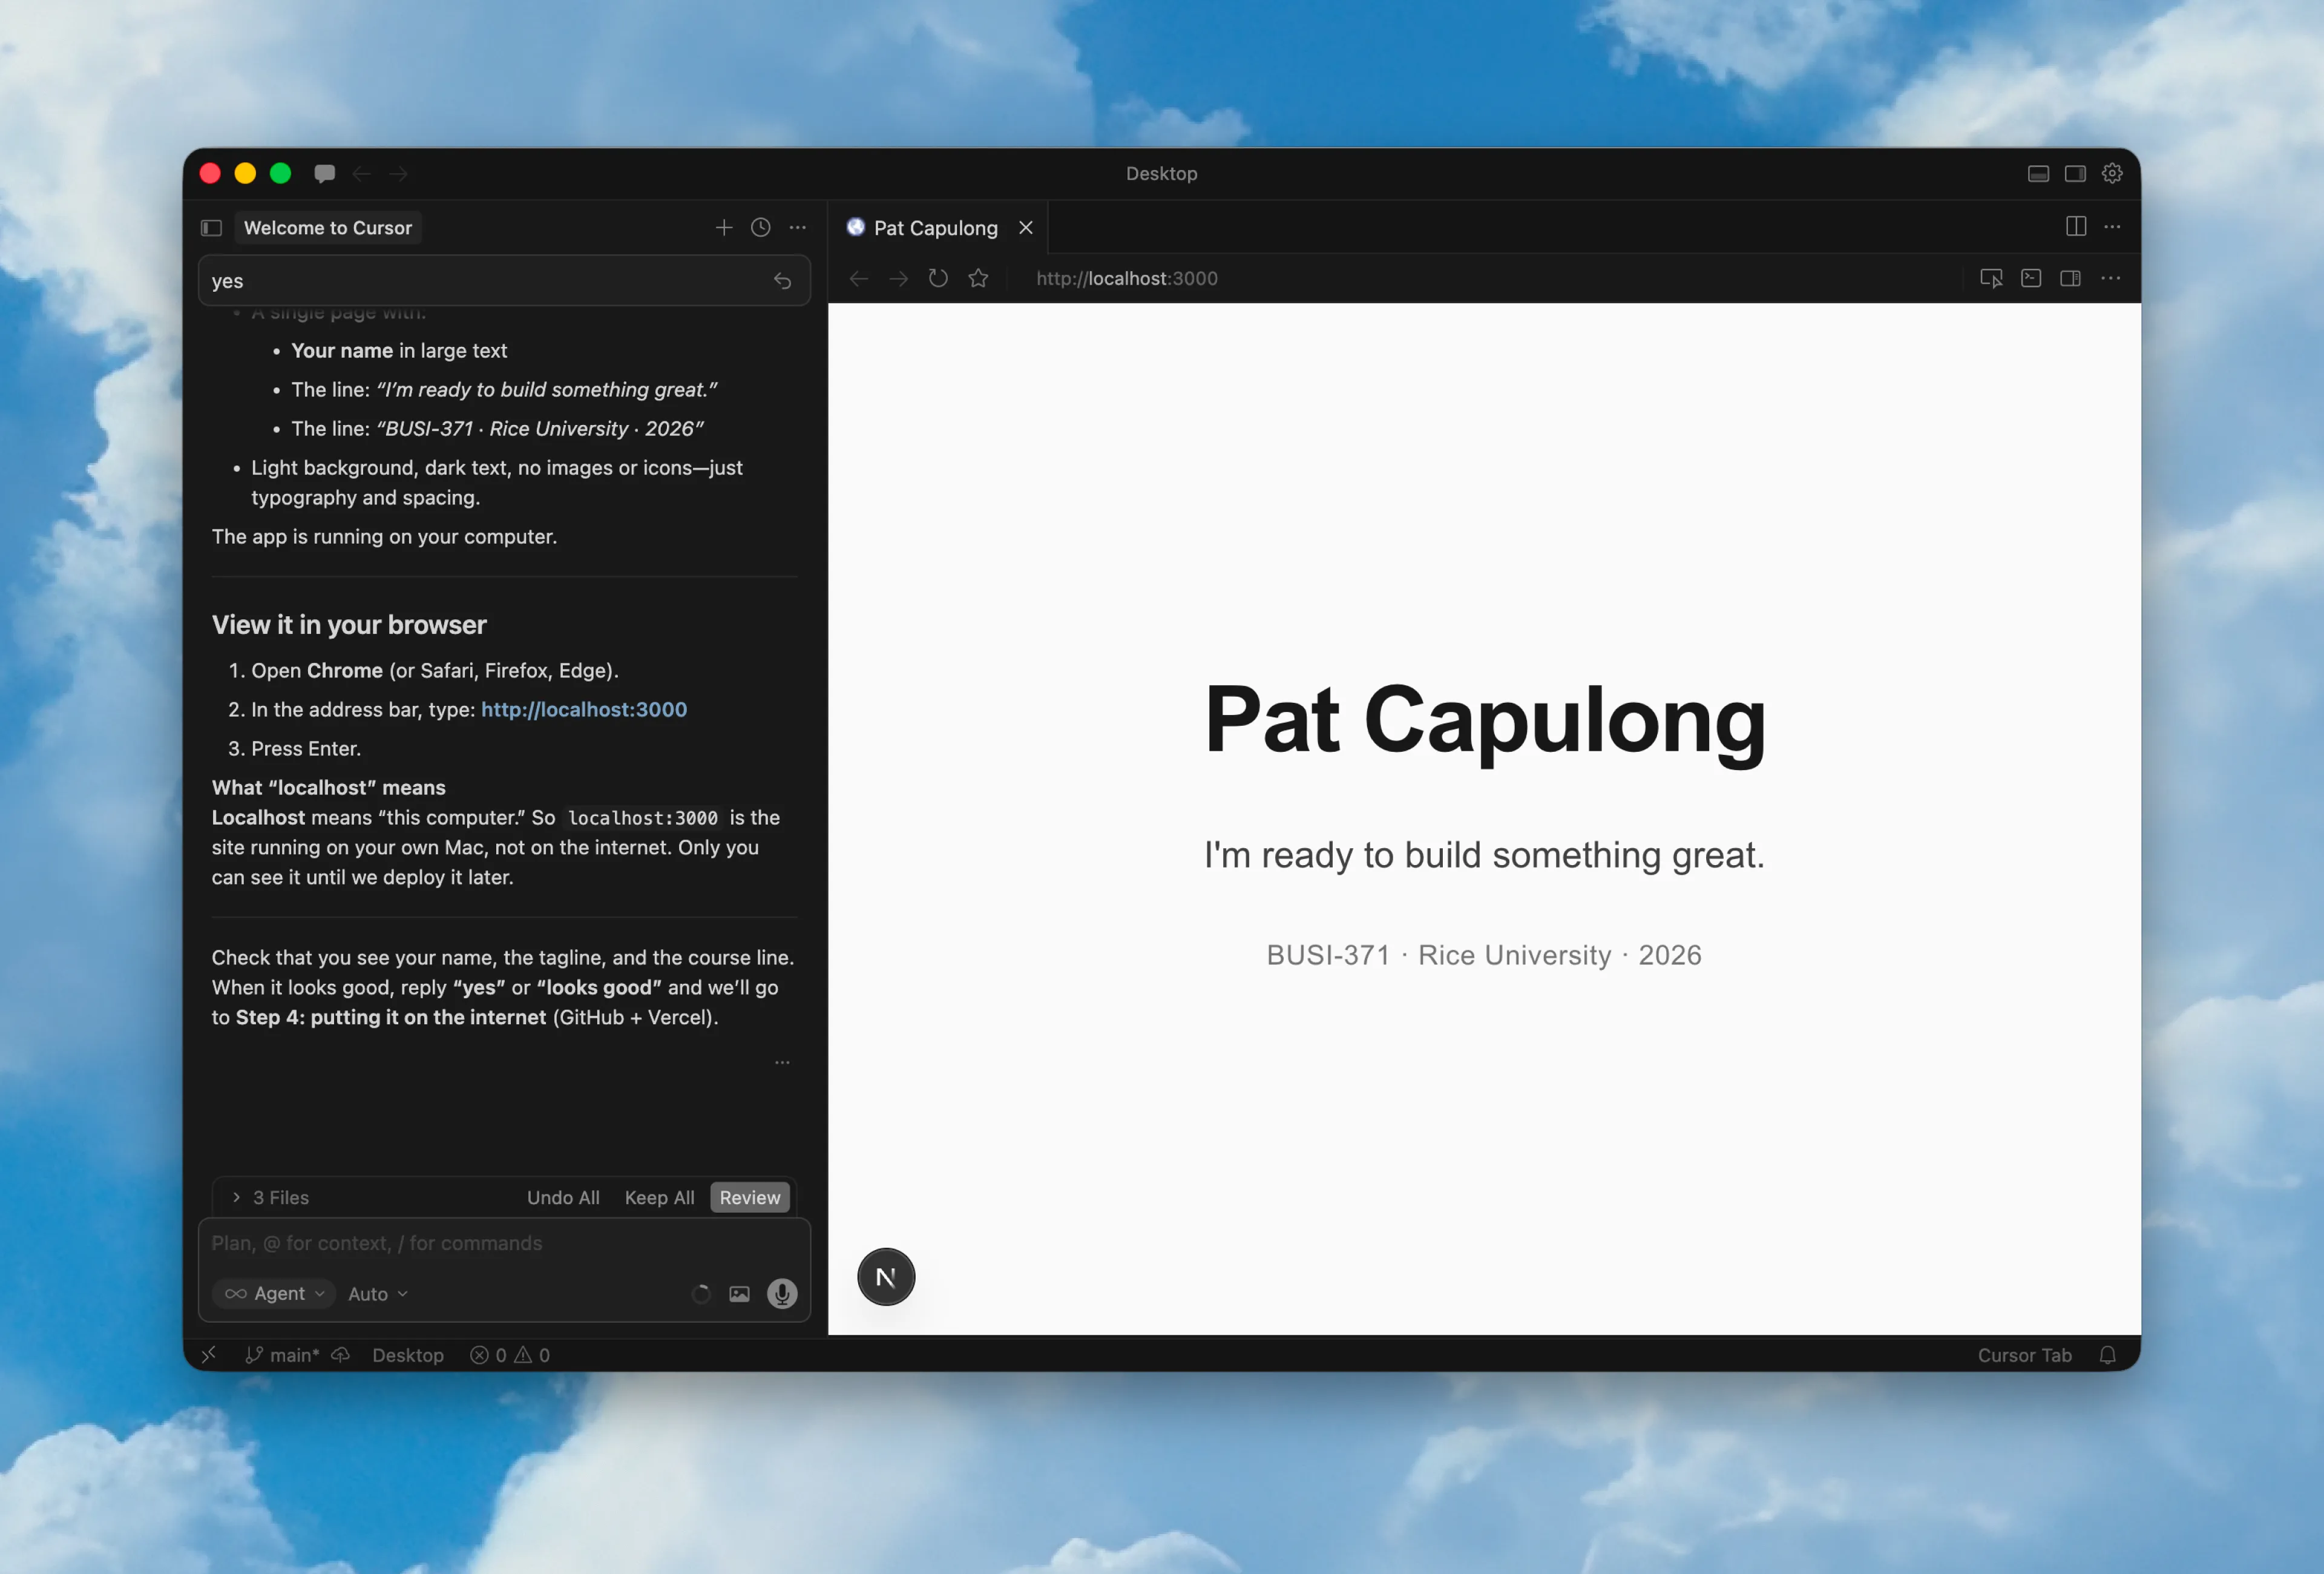Screen dimensions: 2324x1574
Task: Publish changes with cloud upload icon
Action: [x=341, y=1355]
